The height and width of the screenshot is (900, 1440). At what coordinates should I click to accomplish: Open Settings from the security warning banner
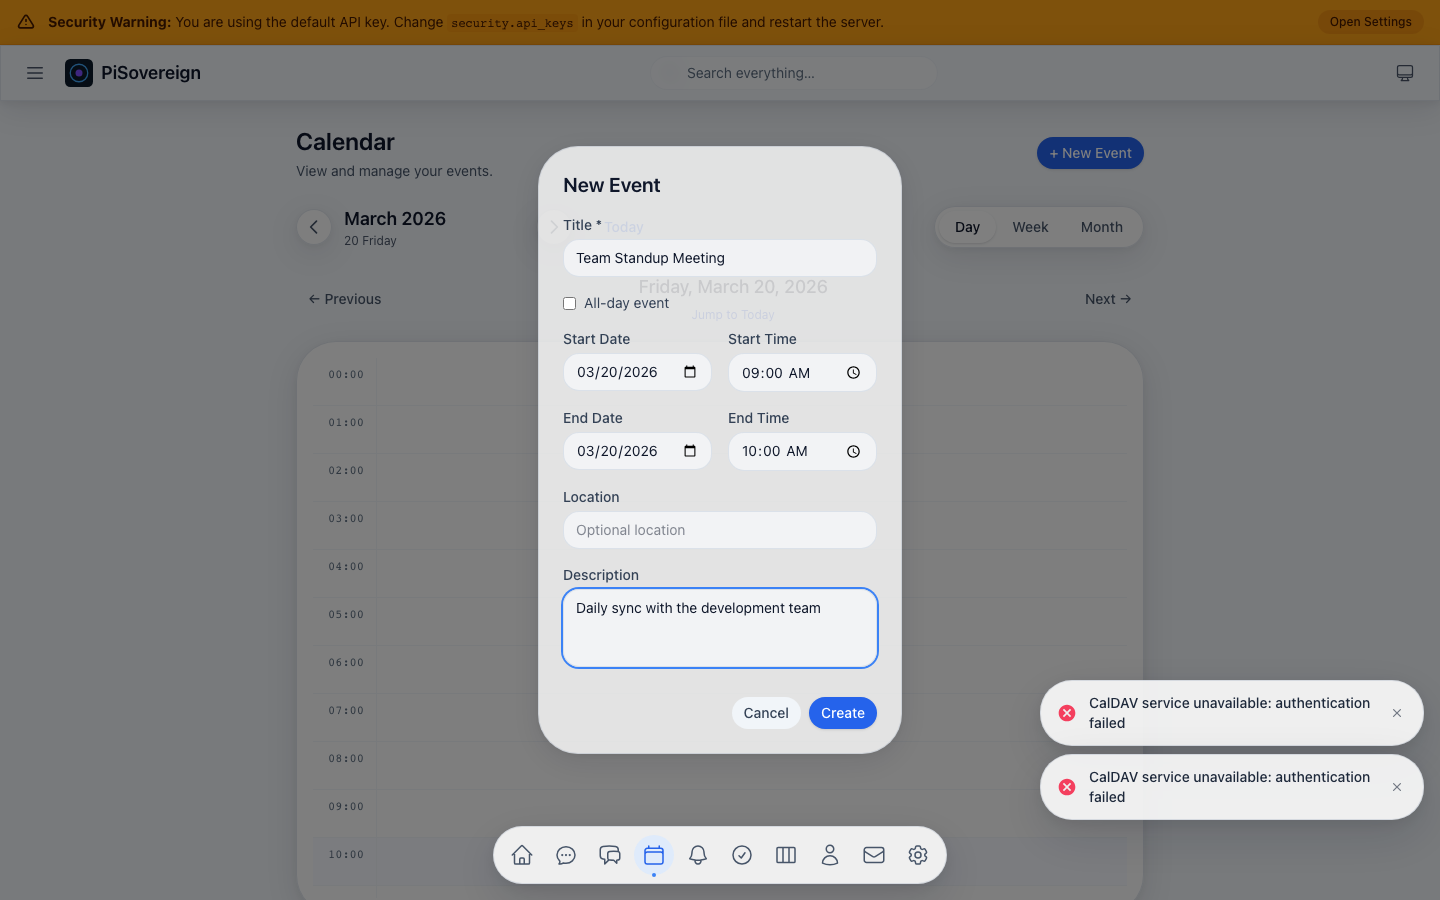coord(1370,21)
